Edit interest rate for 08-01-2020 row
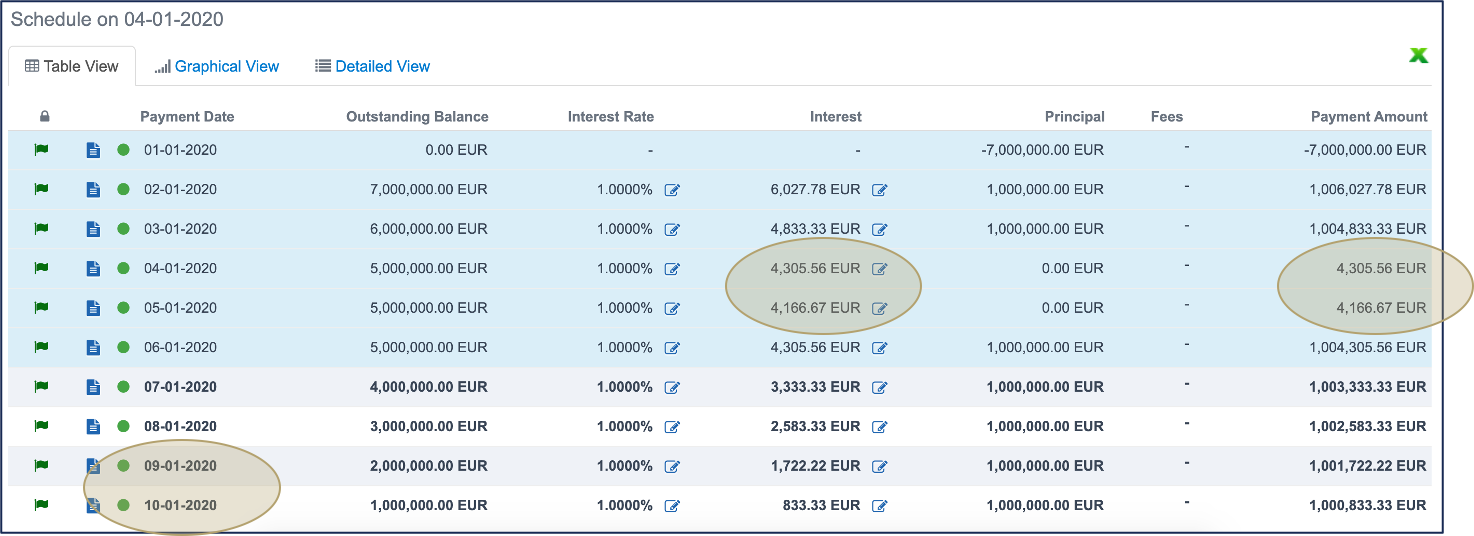The width and height of the screenshot is (1474, 536). pyautogui.click(x=672, y=427)
